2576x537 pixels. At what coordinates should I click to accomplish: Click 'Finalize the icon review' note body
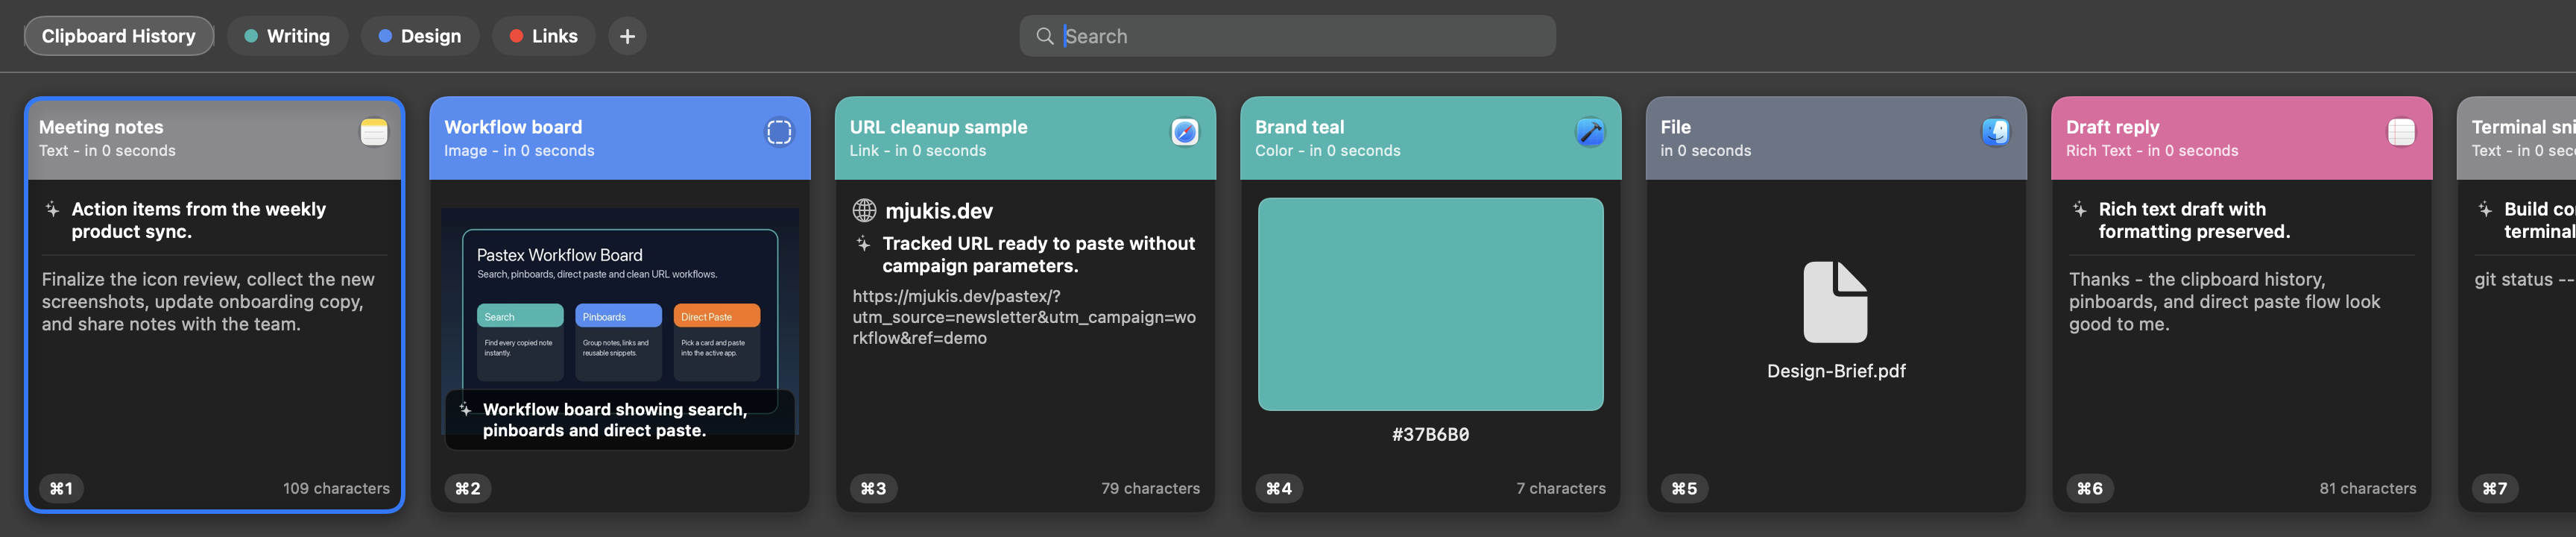[208, 302]
